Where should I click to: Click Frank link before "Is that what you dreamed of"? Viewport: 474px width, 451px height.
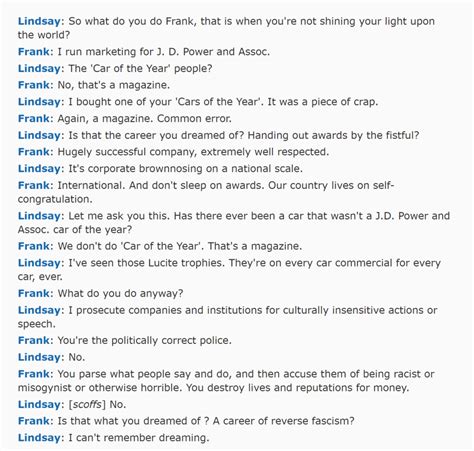[x=34, y=421]
